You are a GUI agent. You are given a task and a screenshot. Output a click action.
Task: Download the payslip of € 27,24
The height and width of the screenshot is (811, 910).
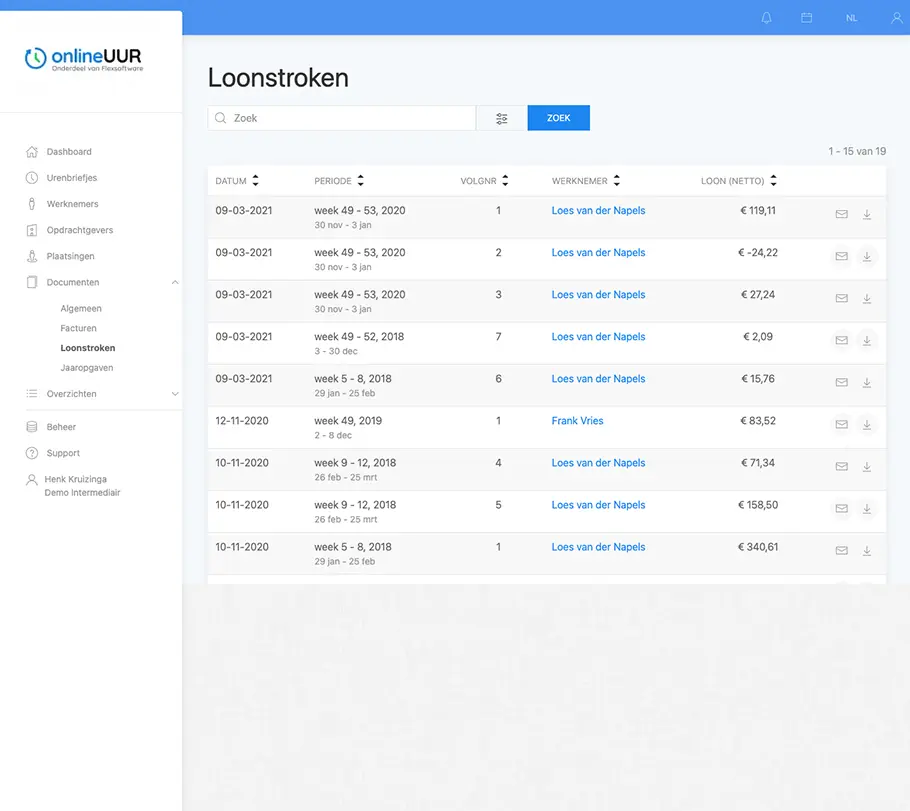[x=866, y=298]
